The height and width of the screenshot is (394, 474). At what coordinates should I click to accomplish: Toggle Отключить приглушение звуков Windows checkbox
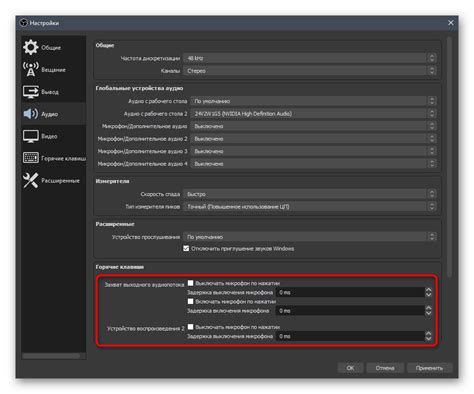click(186, 248)
